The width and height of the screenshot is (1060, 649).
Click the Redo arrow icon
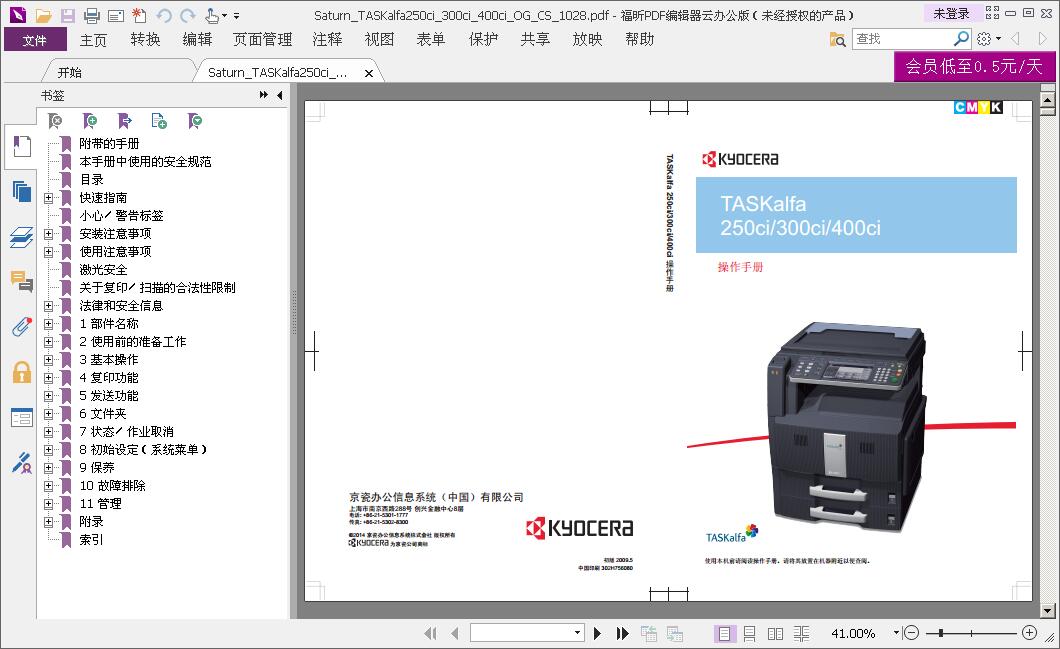coord(188,15)
